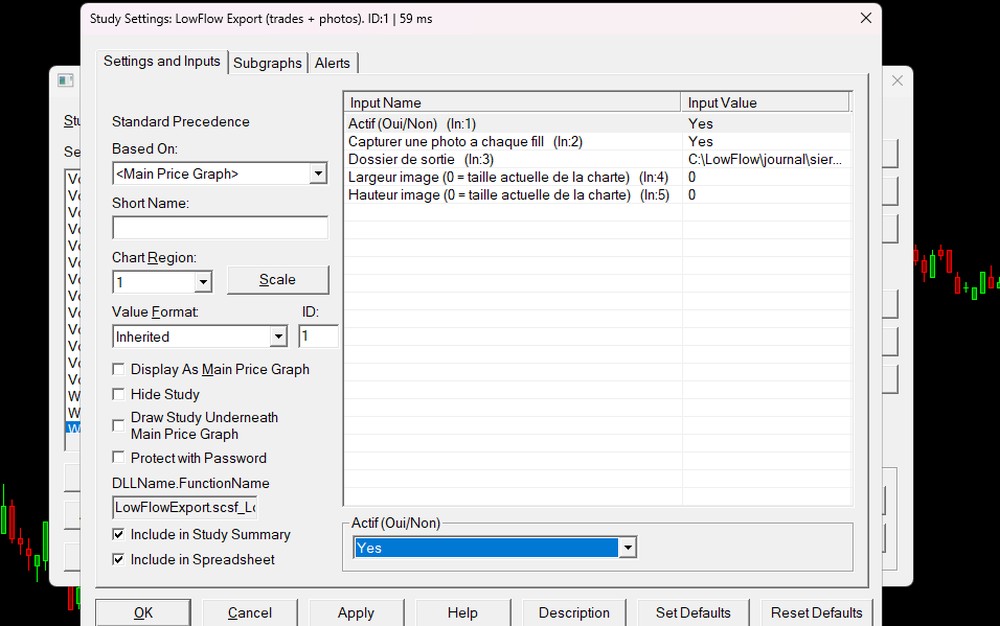Open the Alerts tab
1000x626 pixels.
332,63
